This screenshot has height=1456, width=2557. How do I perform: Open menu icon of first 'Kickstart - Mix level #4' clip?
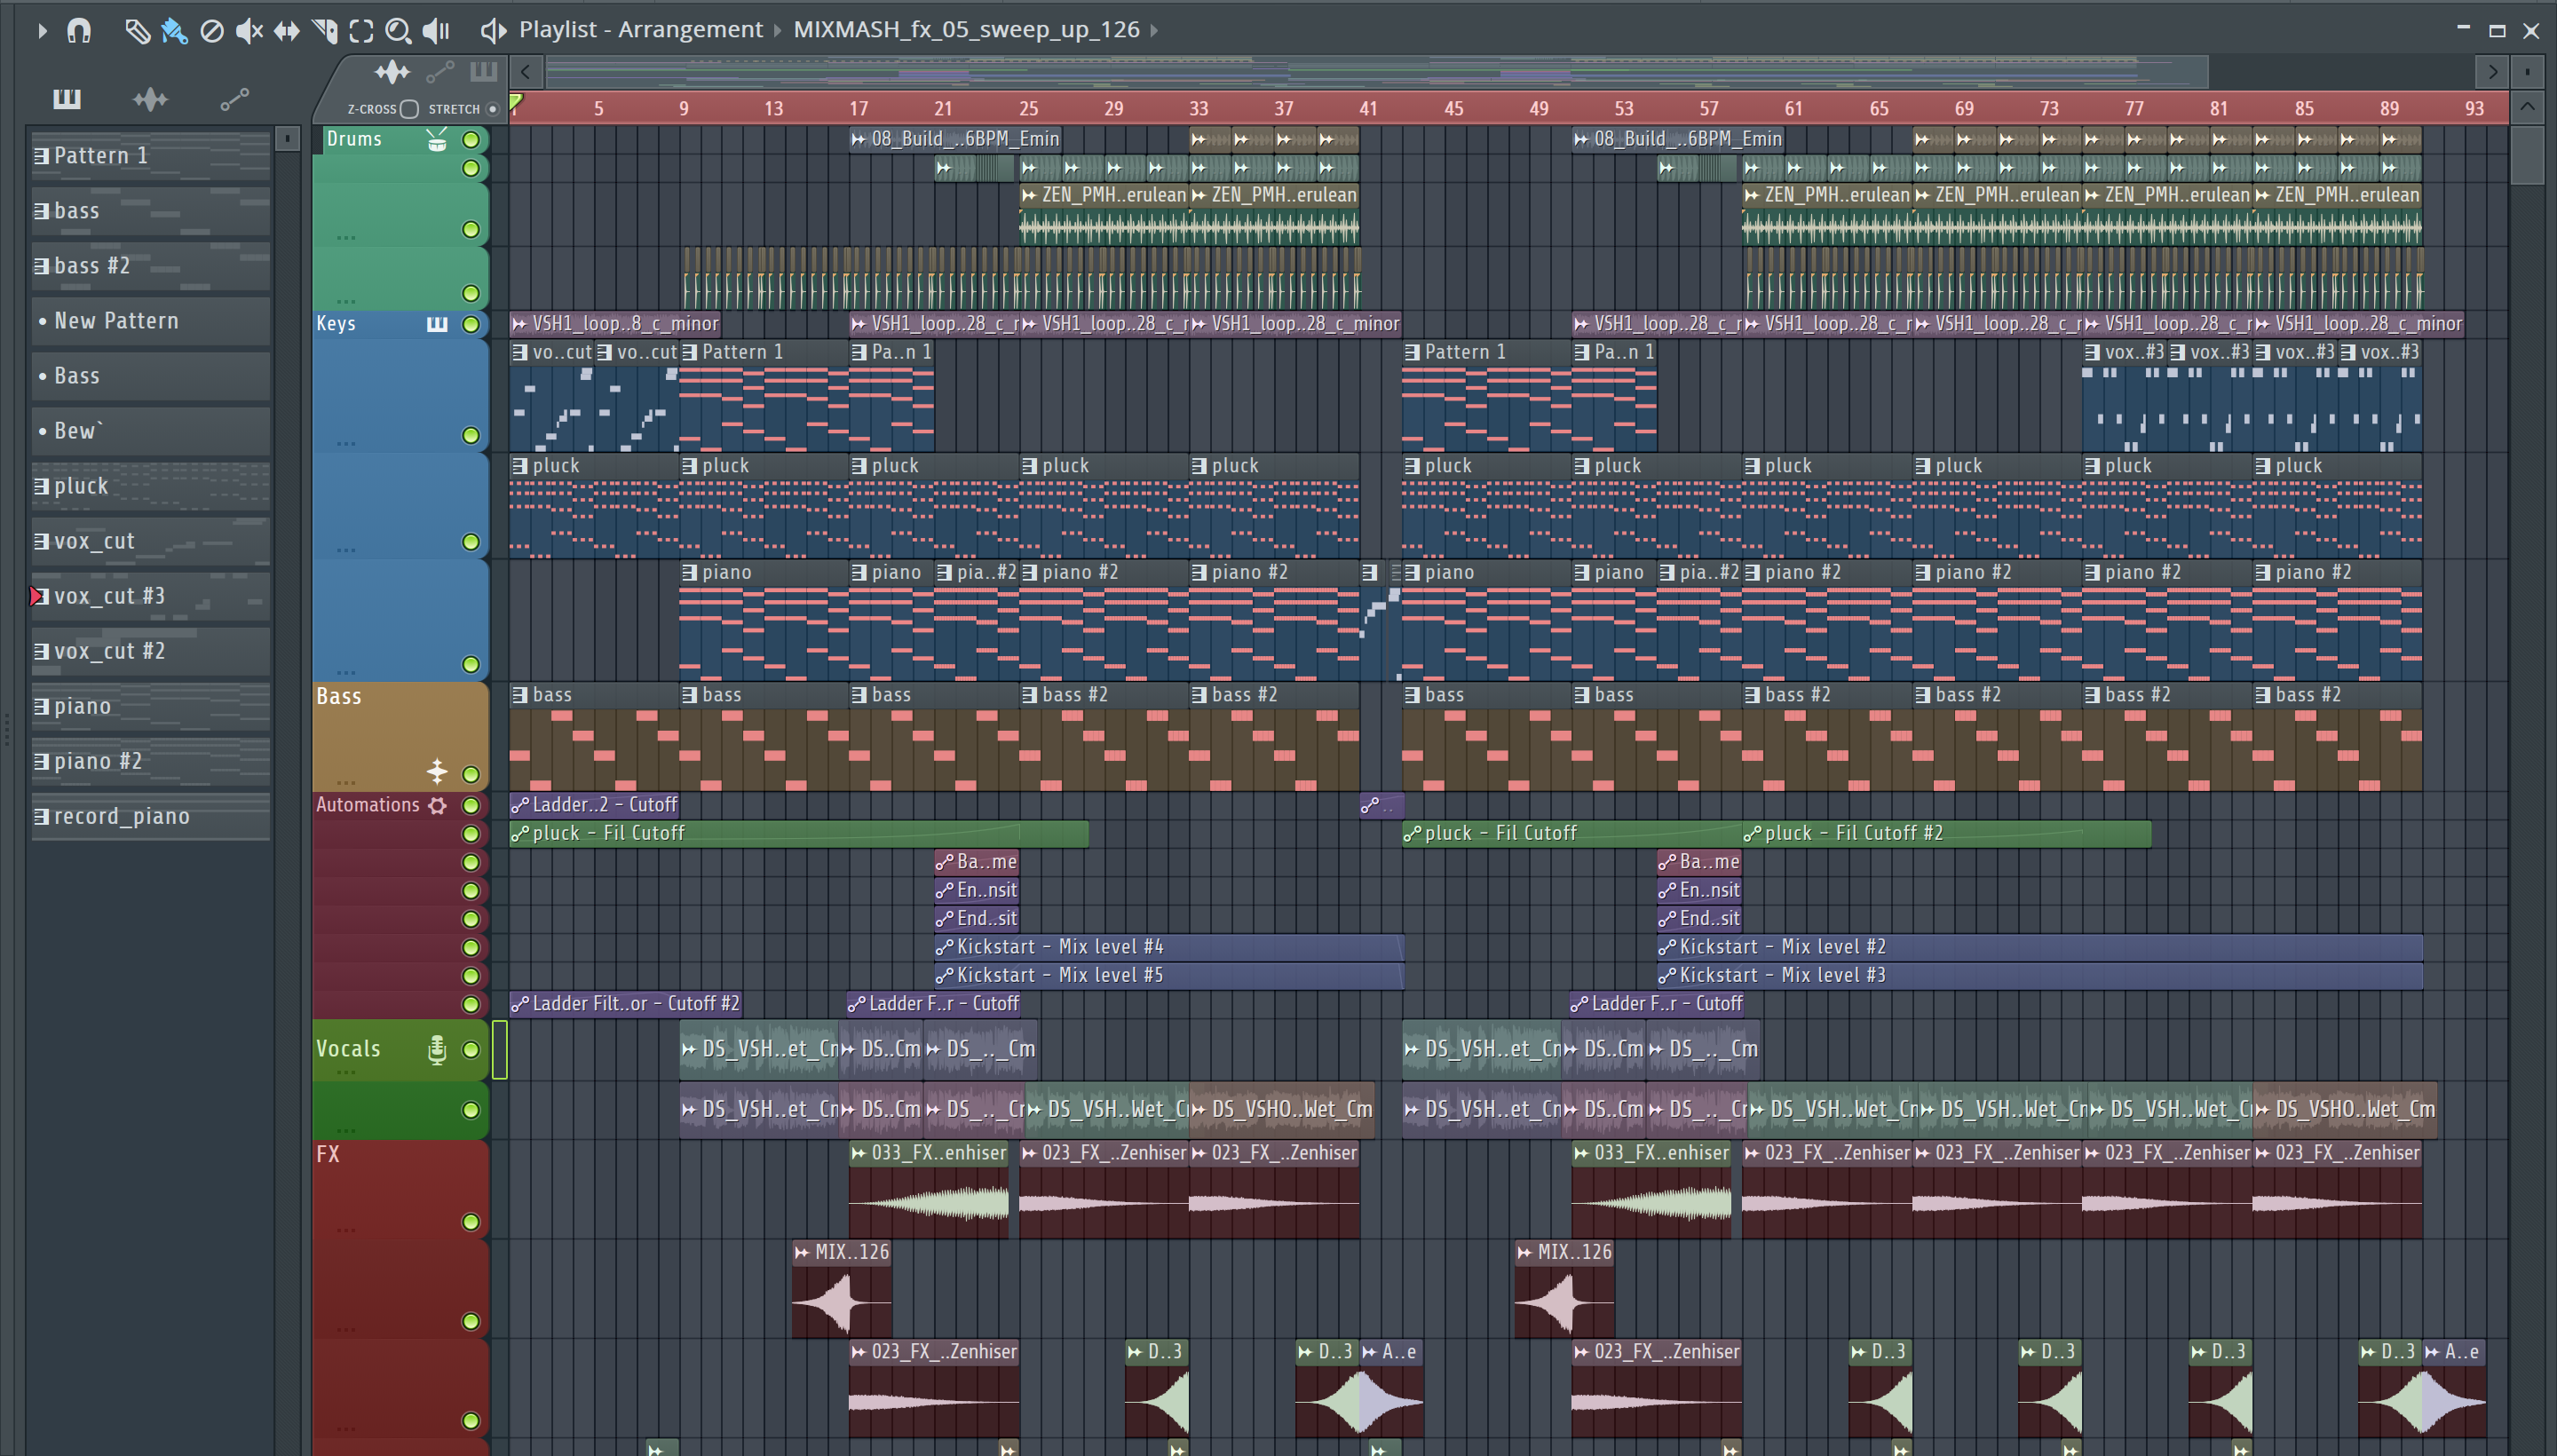943,947
